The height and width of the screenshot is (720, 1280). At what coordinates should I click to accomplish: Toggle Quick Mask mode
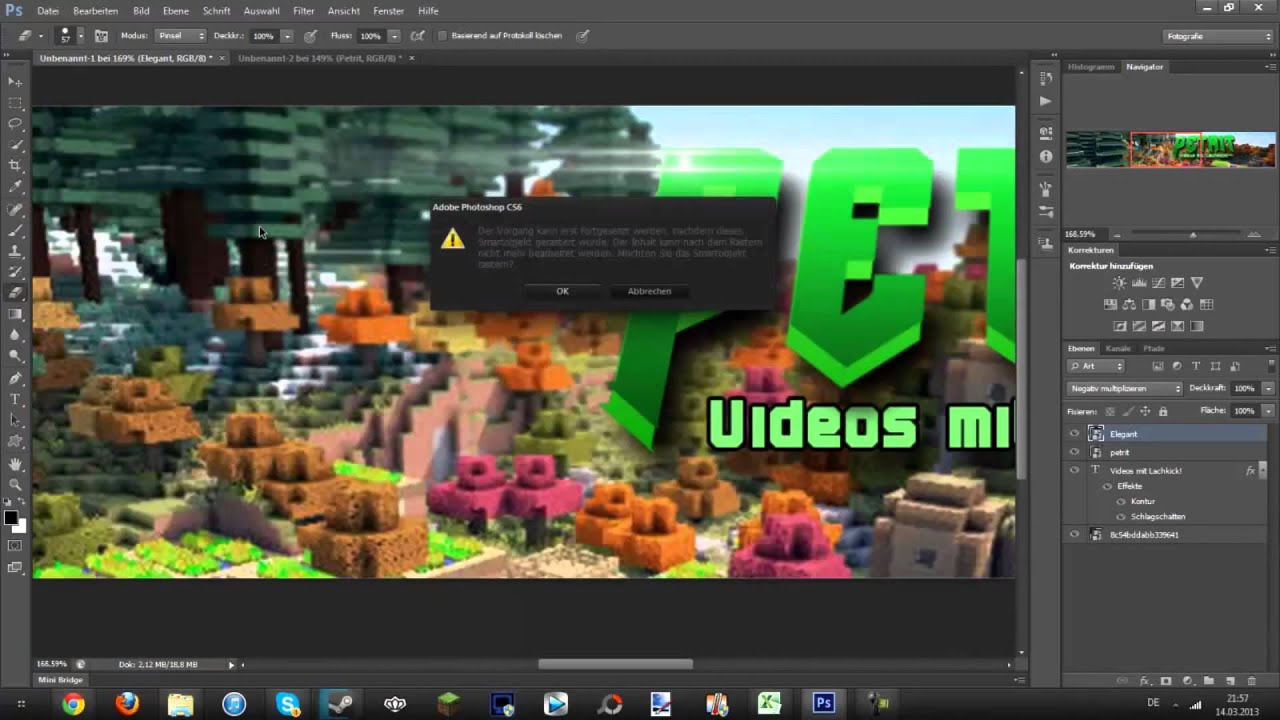(15, 546)
